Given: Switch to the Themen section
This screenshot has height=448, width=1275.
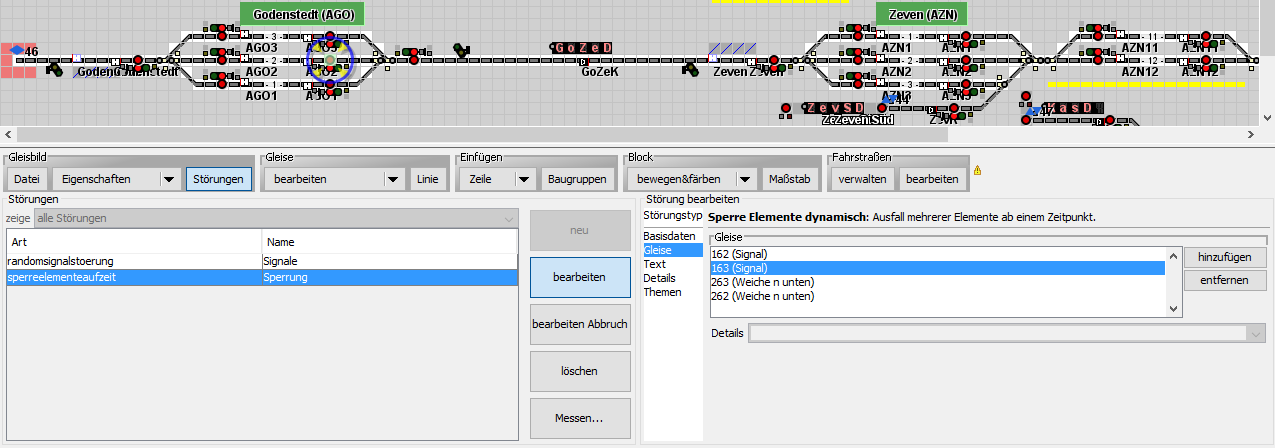Looking at the screenshot, I should pos(663,292).
